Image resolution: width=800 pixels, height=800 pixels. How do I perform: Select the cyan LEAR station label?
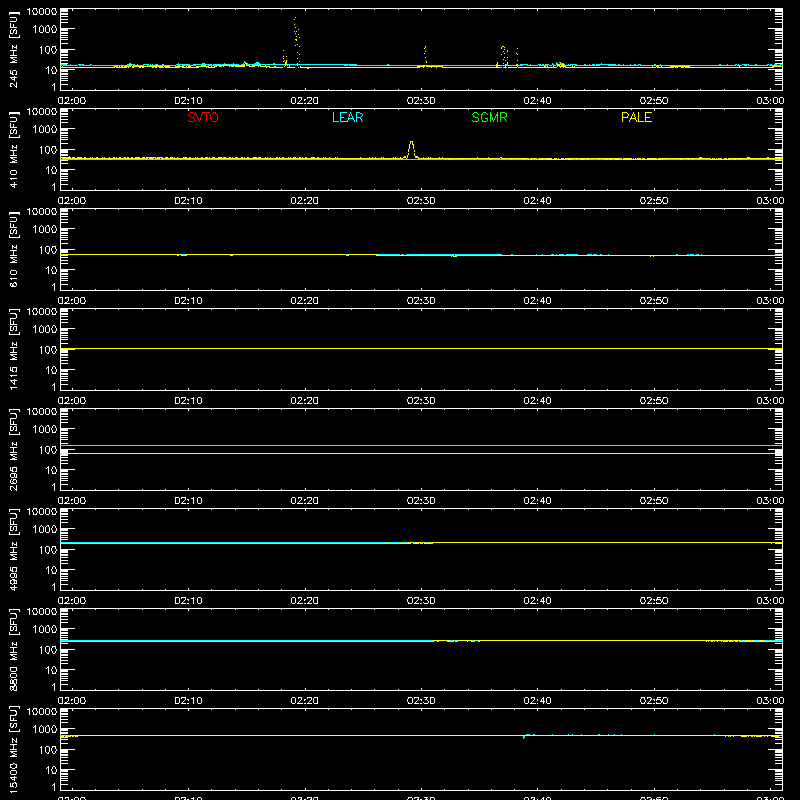[347, 117]
